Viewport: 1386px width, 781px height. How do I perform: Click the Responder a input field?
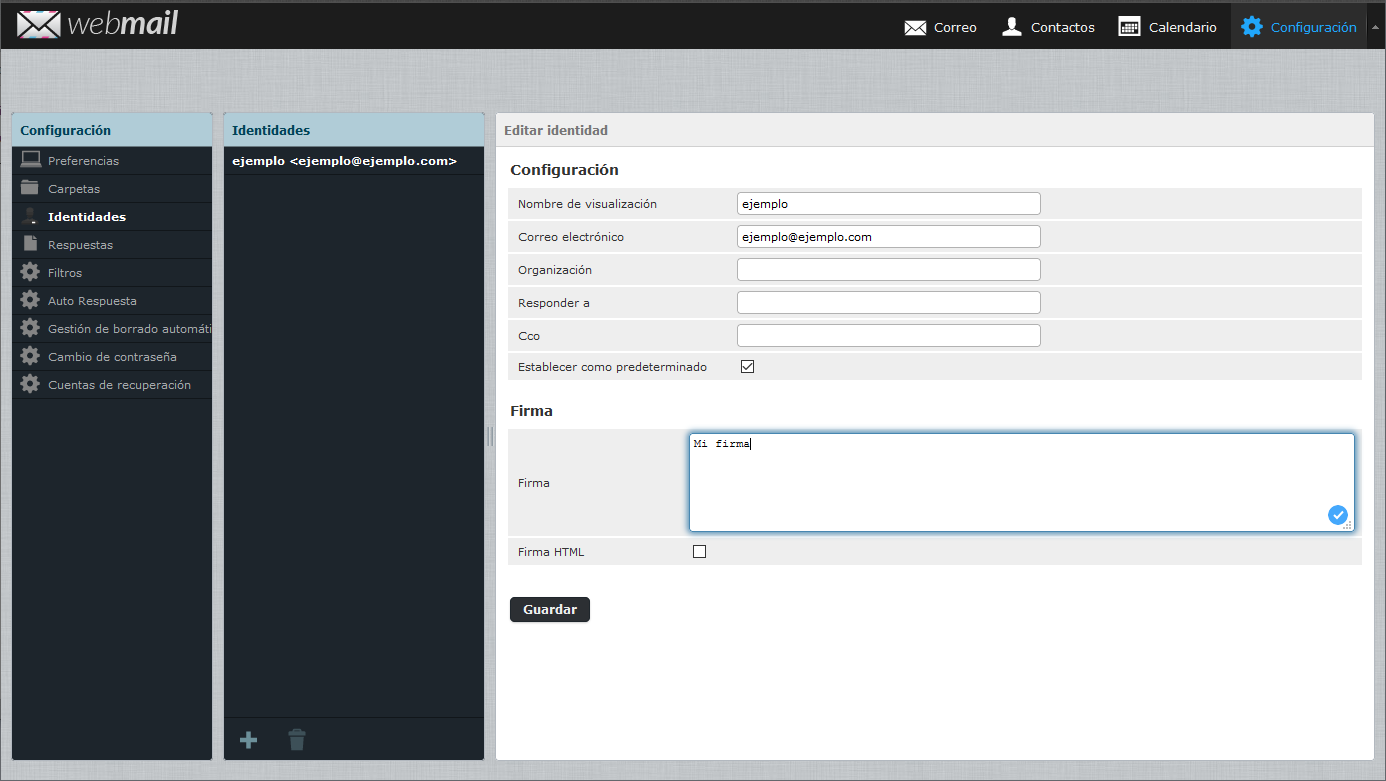click(x=888, y=302)
